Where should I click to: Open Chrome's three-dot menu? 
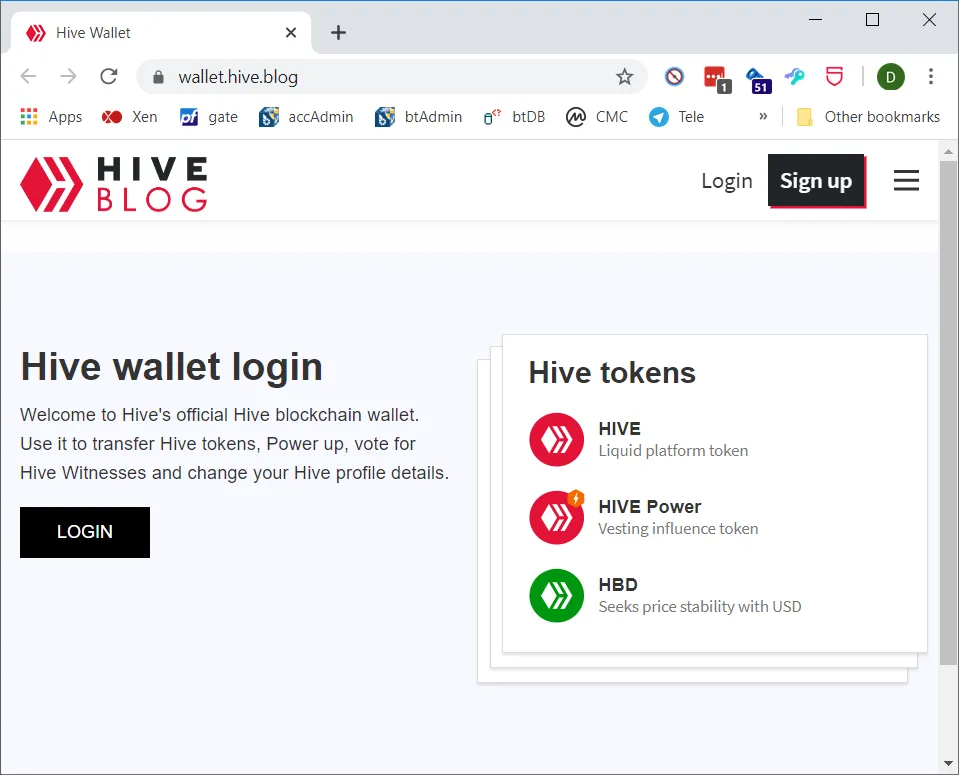[930, 76]
